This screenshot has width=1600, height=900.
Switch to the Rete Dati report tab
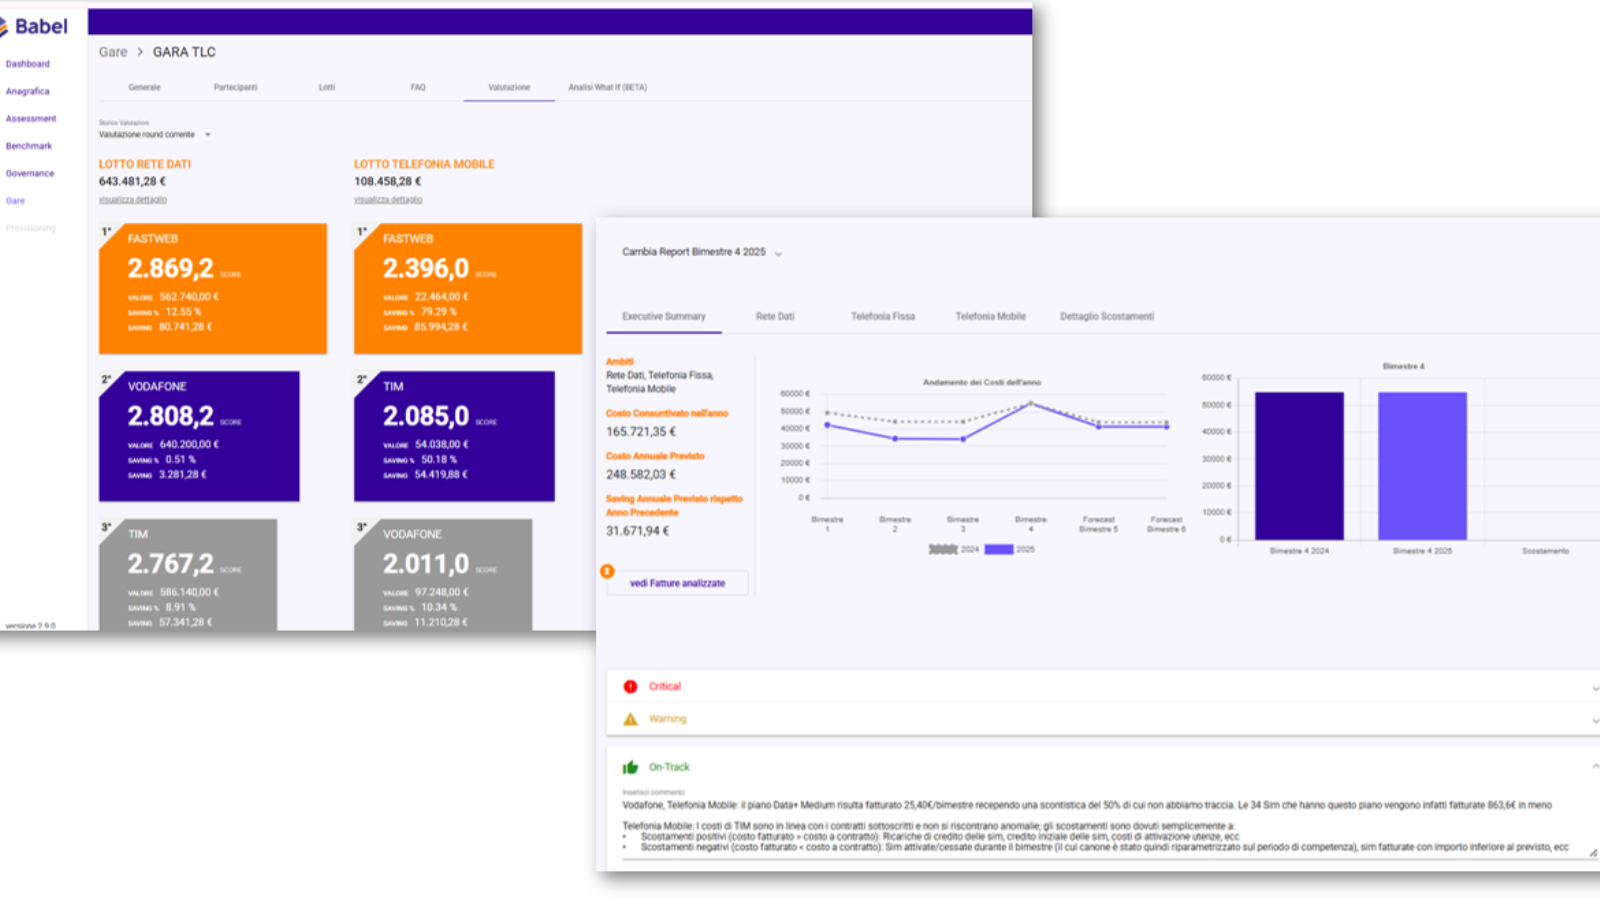pos(775,317)
